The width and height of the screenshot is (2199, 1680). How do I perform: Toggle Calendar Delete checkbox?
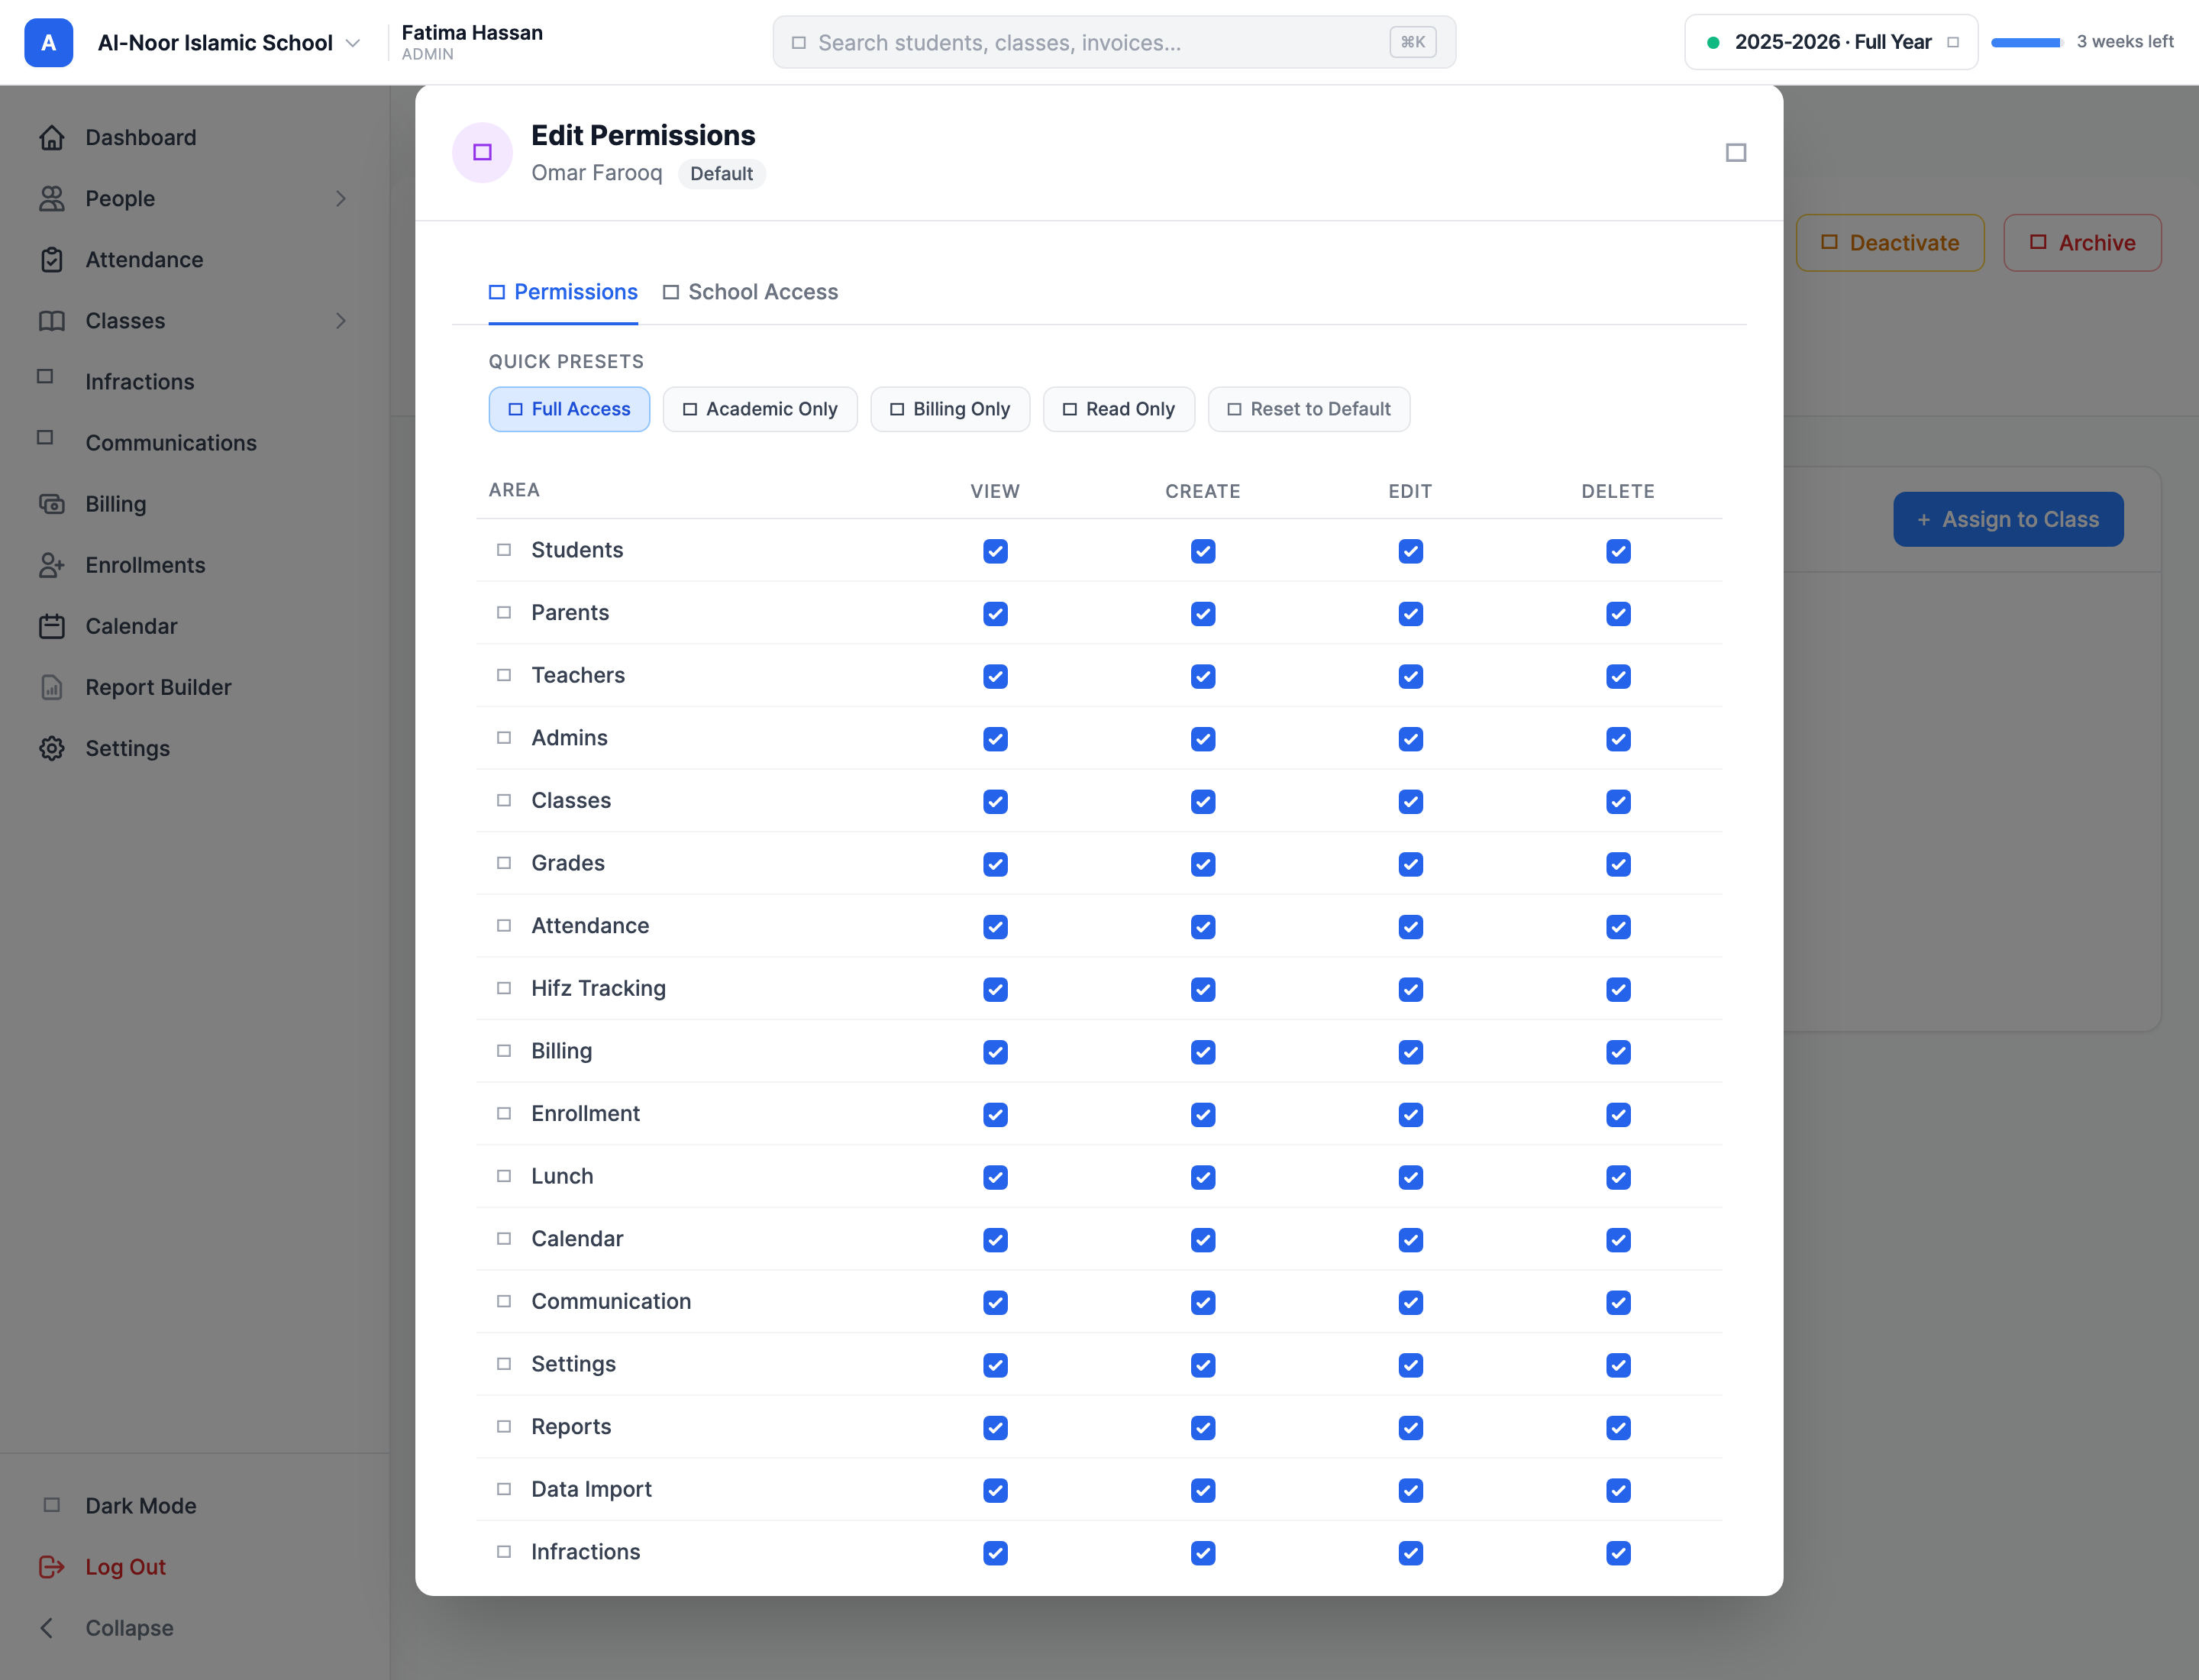pos(1618,1240)
